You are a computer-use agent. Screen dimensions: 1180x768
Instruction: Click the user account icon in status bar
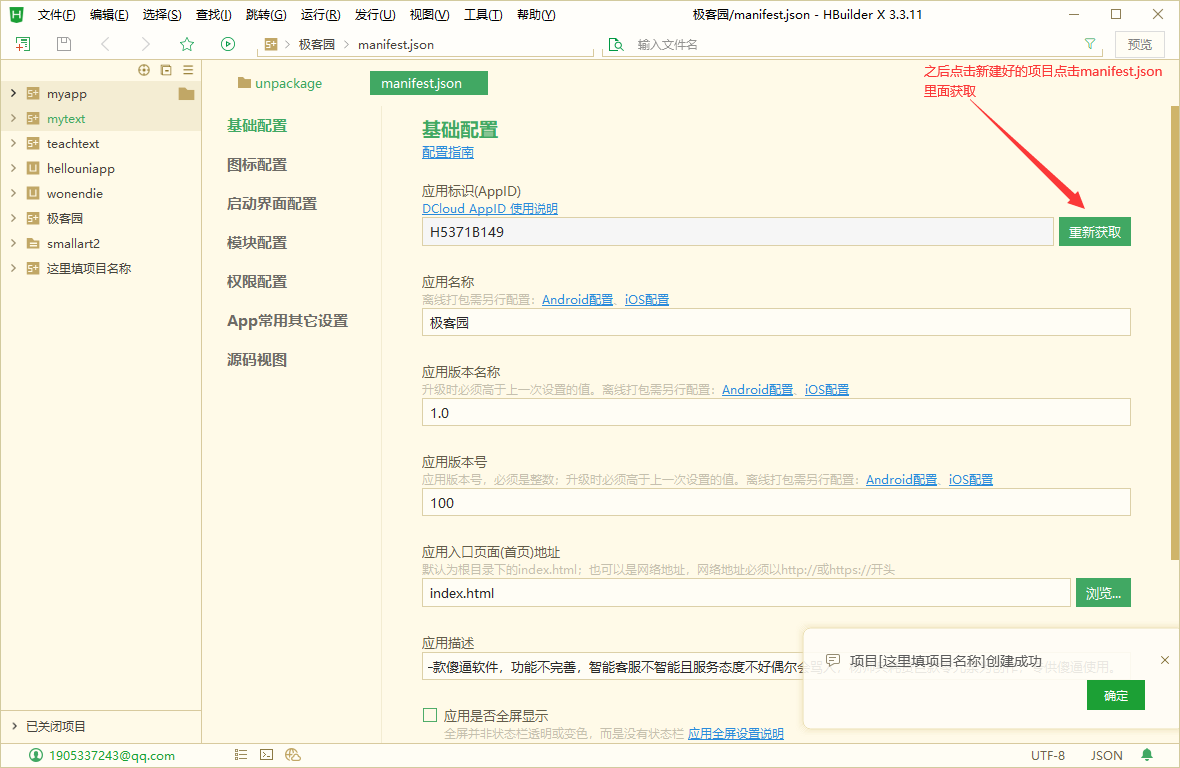coord(35,755)
